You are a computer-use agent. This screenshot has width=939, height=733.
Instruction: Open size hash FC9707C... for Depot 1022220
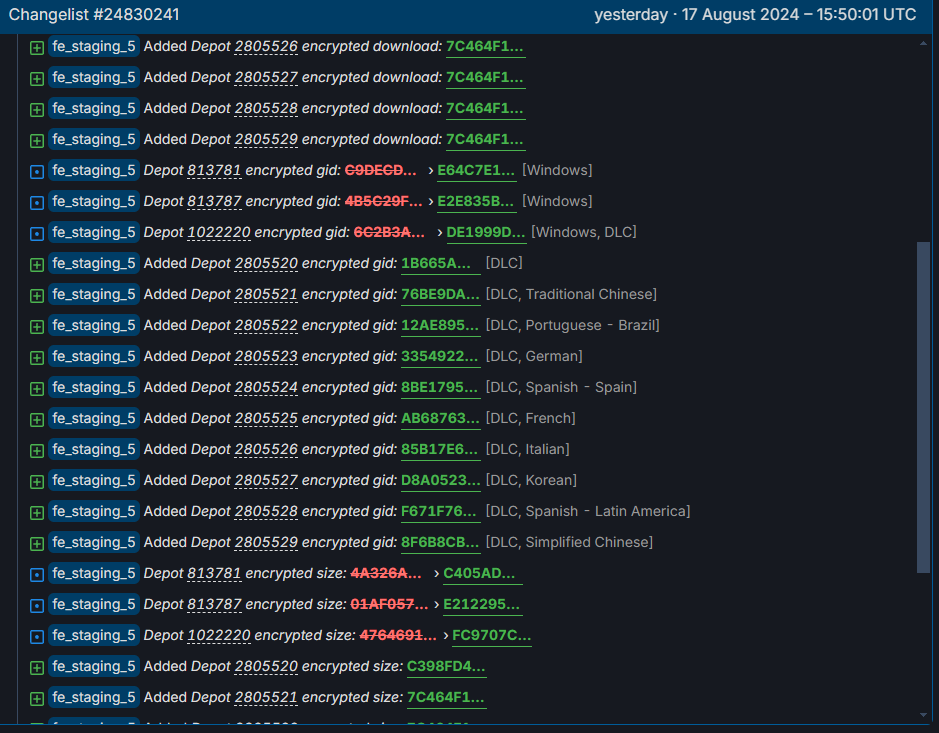(x=492, y=635)
